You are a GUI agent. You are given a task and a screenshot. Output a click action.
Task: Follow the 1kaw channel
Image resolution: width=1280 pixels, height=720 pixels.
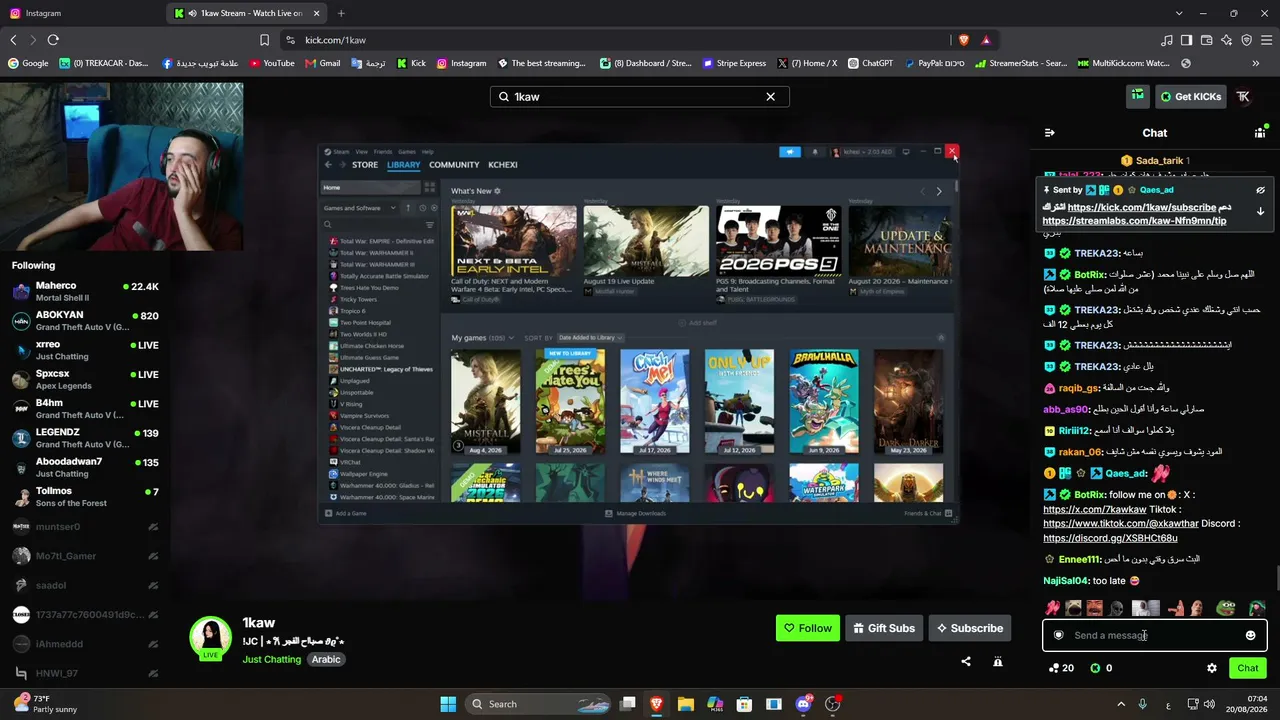click(807, 628)
